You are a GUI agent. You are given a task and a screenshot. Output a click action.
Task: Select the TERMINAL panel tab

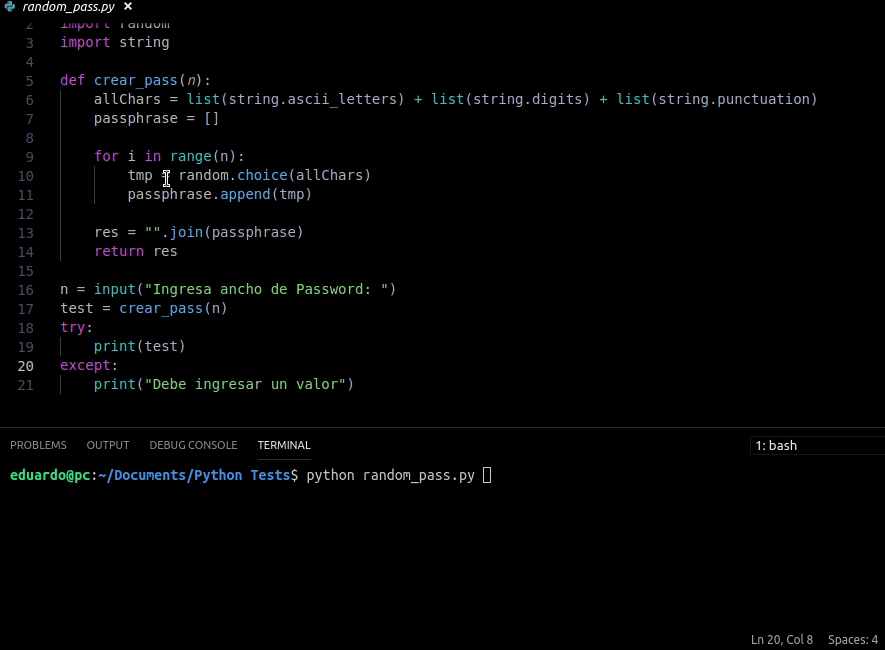[284, 445]
